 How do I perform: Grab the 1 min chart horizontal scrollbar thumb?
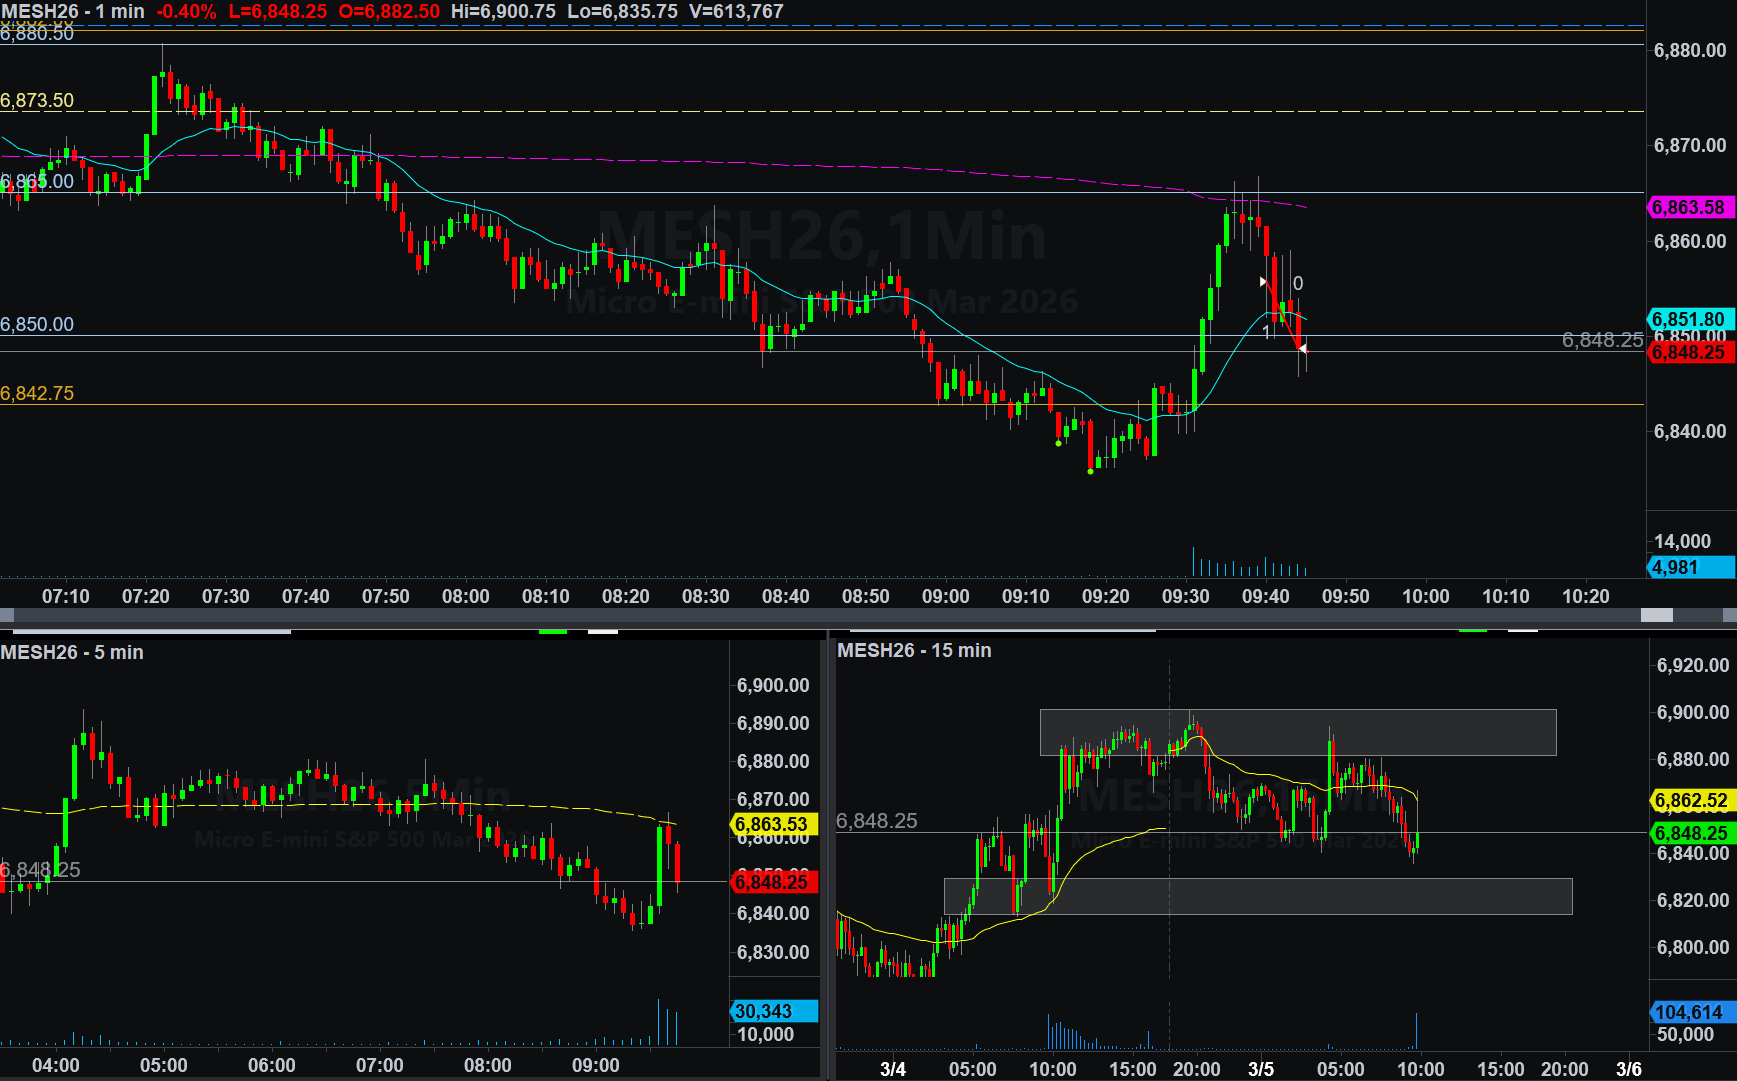(x=1657, y=615)
